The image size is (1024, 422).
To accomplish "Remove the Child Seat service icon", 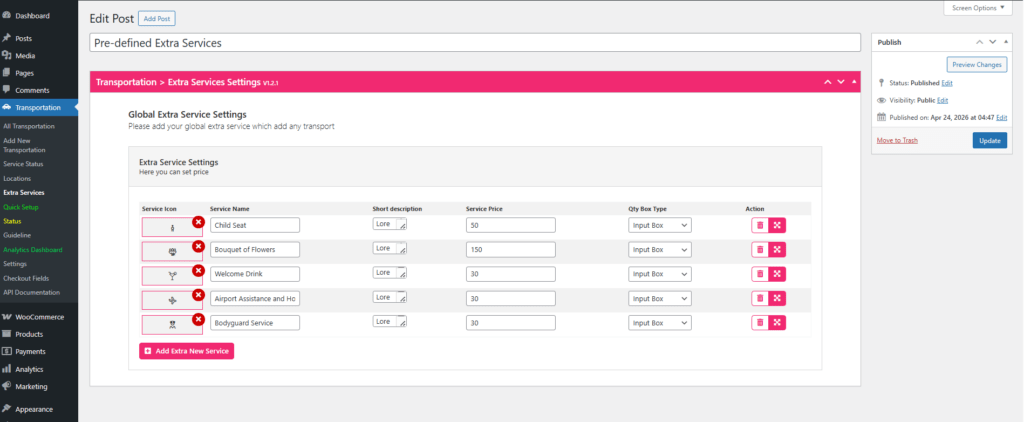I will 198,222.
